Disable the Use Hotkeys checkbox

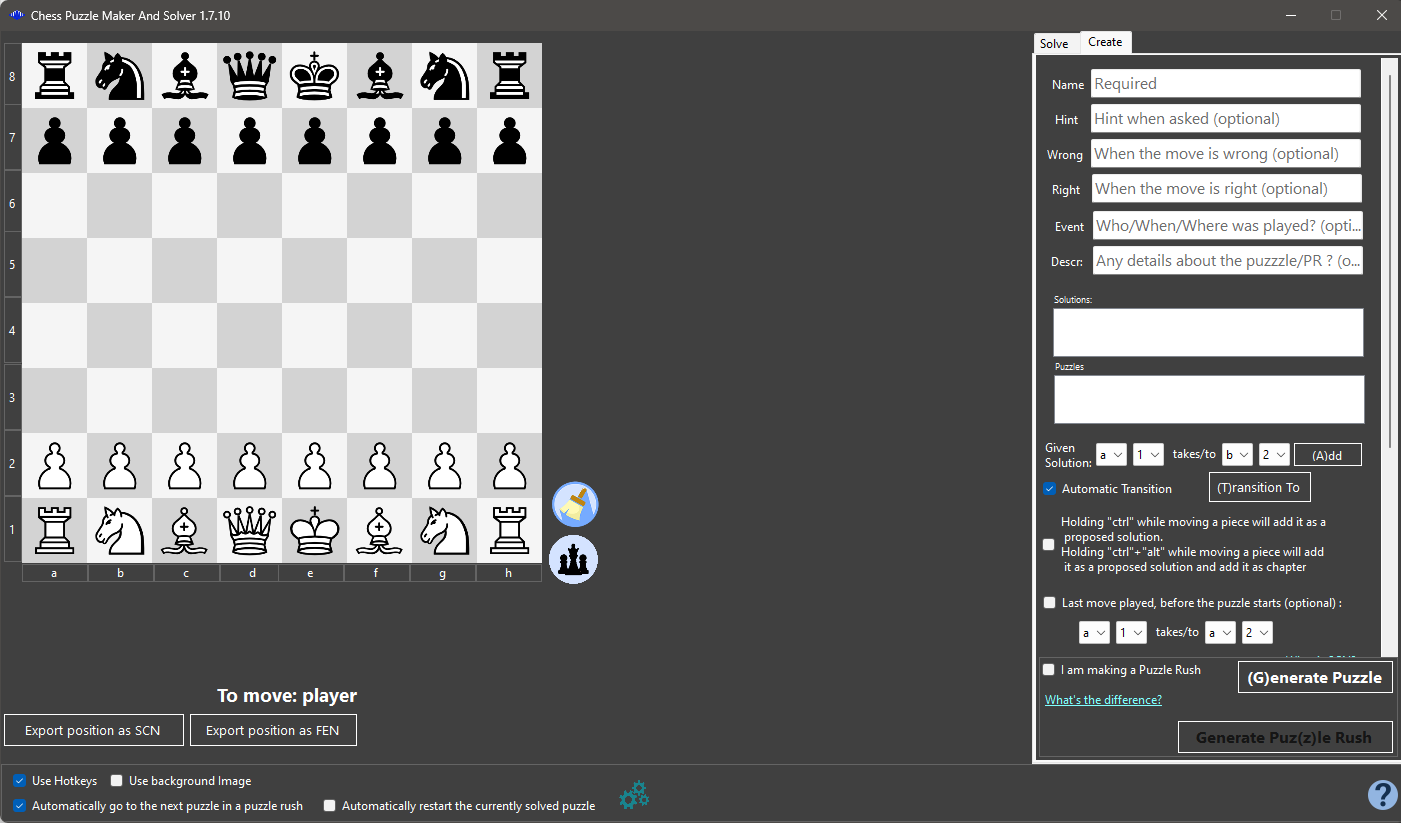click(x=19, y=781)
